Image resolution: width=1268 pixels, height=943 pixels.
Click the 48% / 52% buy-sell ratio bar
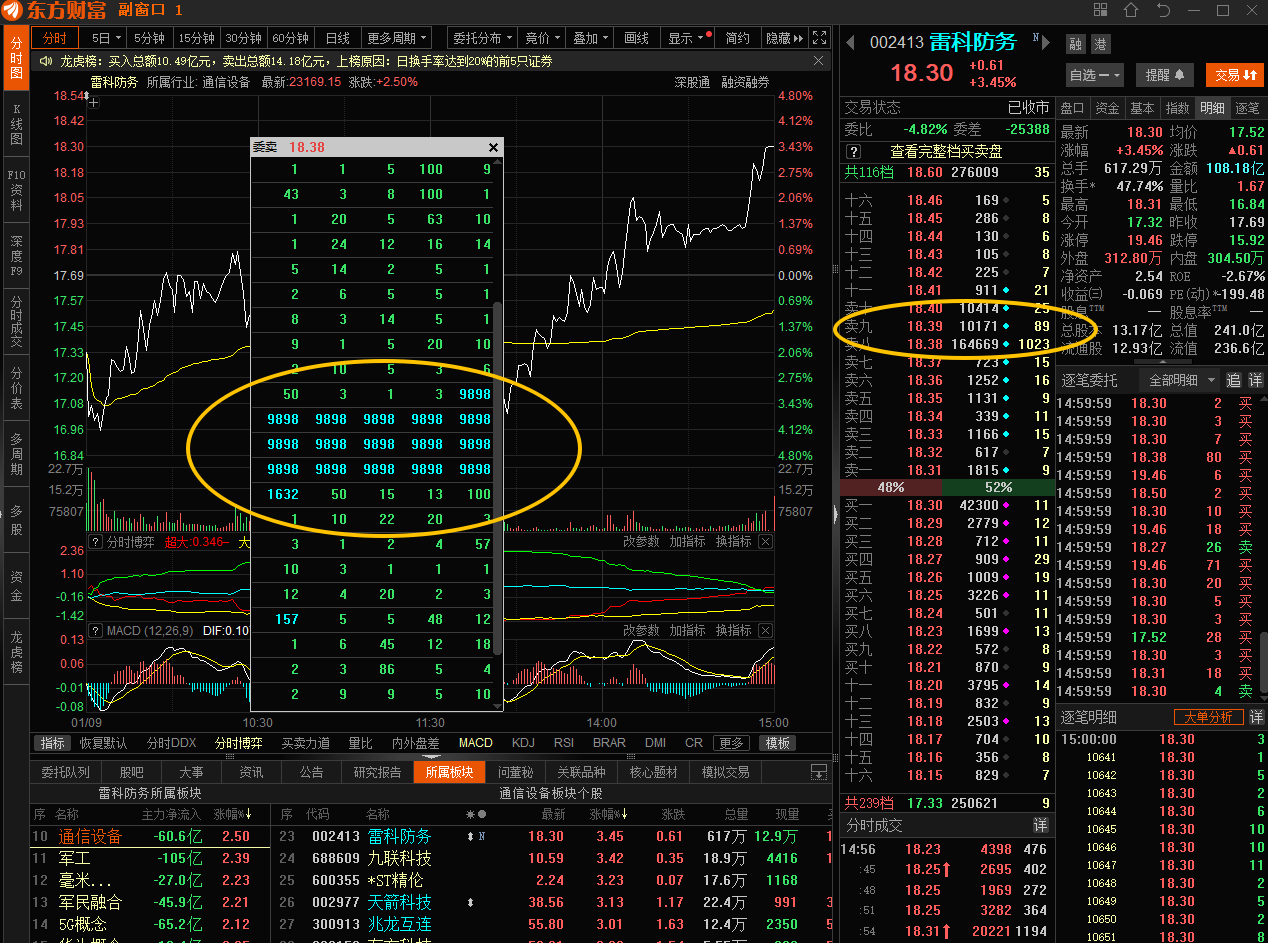[947, 487]
